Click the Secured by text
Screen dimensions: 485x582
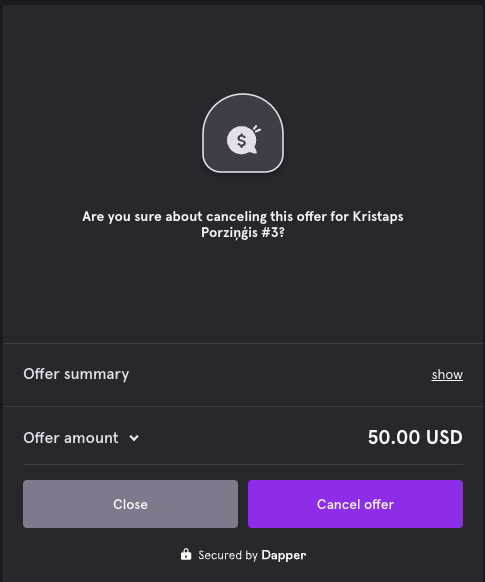[x=228, y=555]
